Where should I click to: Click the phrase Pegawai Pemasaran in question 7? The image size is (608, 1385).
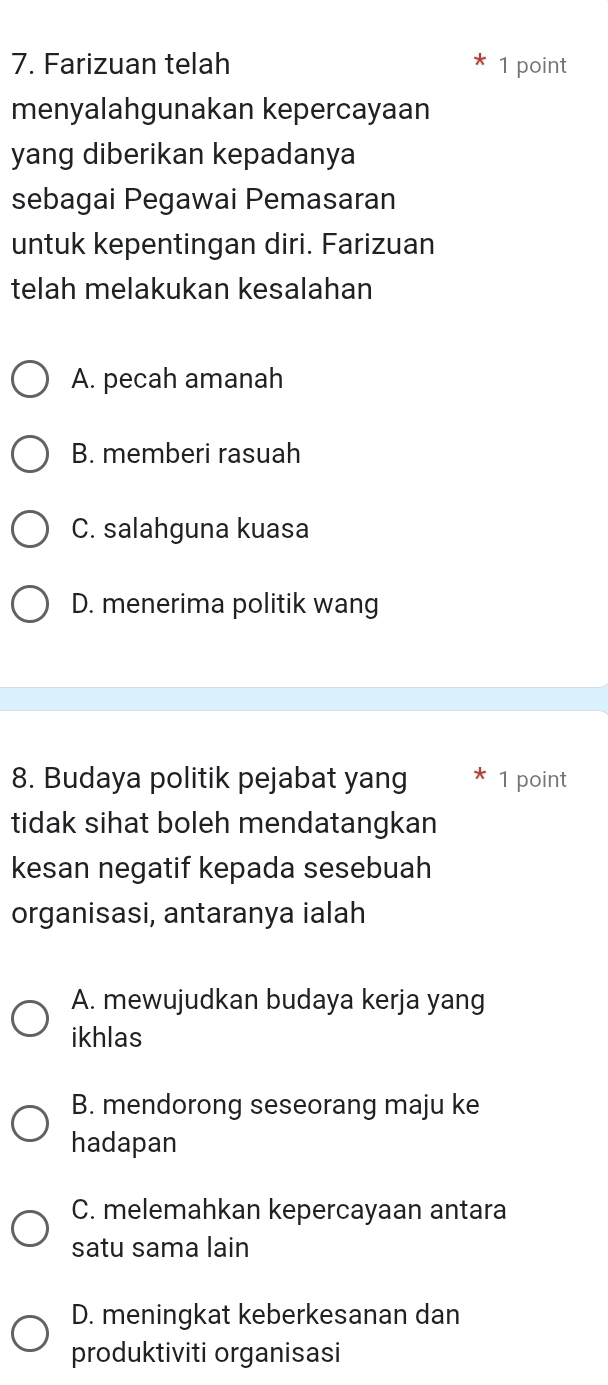click(x=270, y=199)
